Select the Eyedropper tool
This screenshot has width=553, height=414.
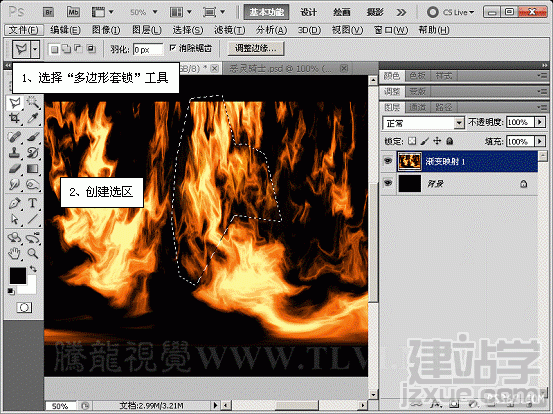(32, 118)
